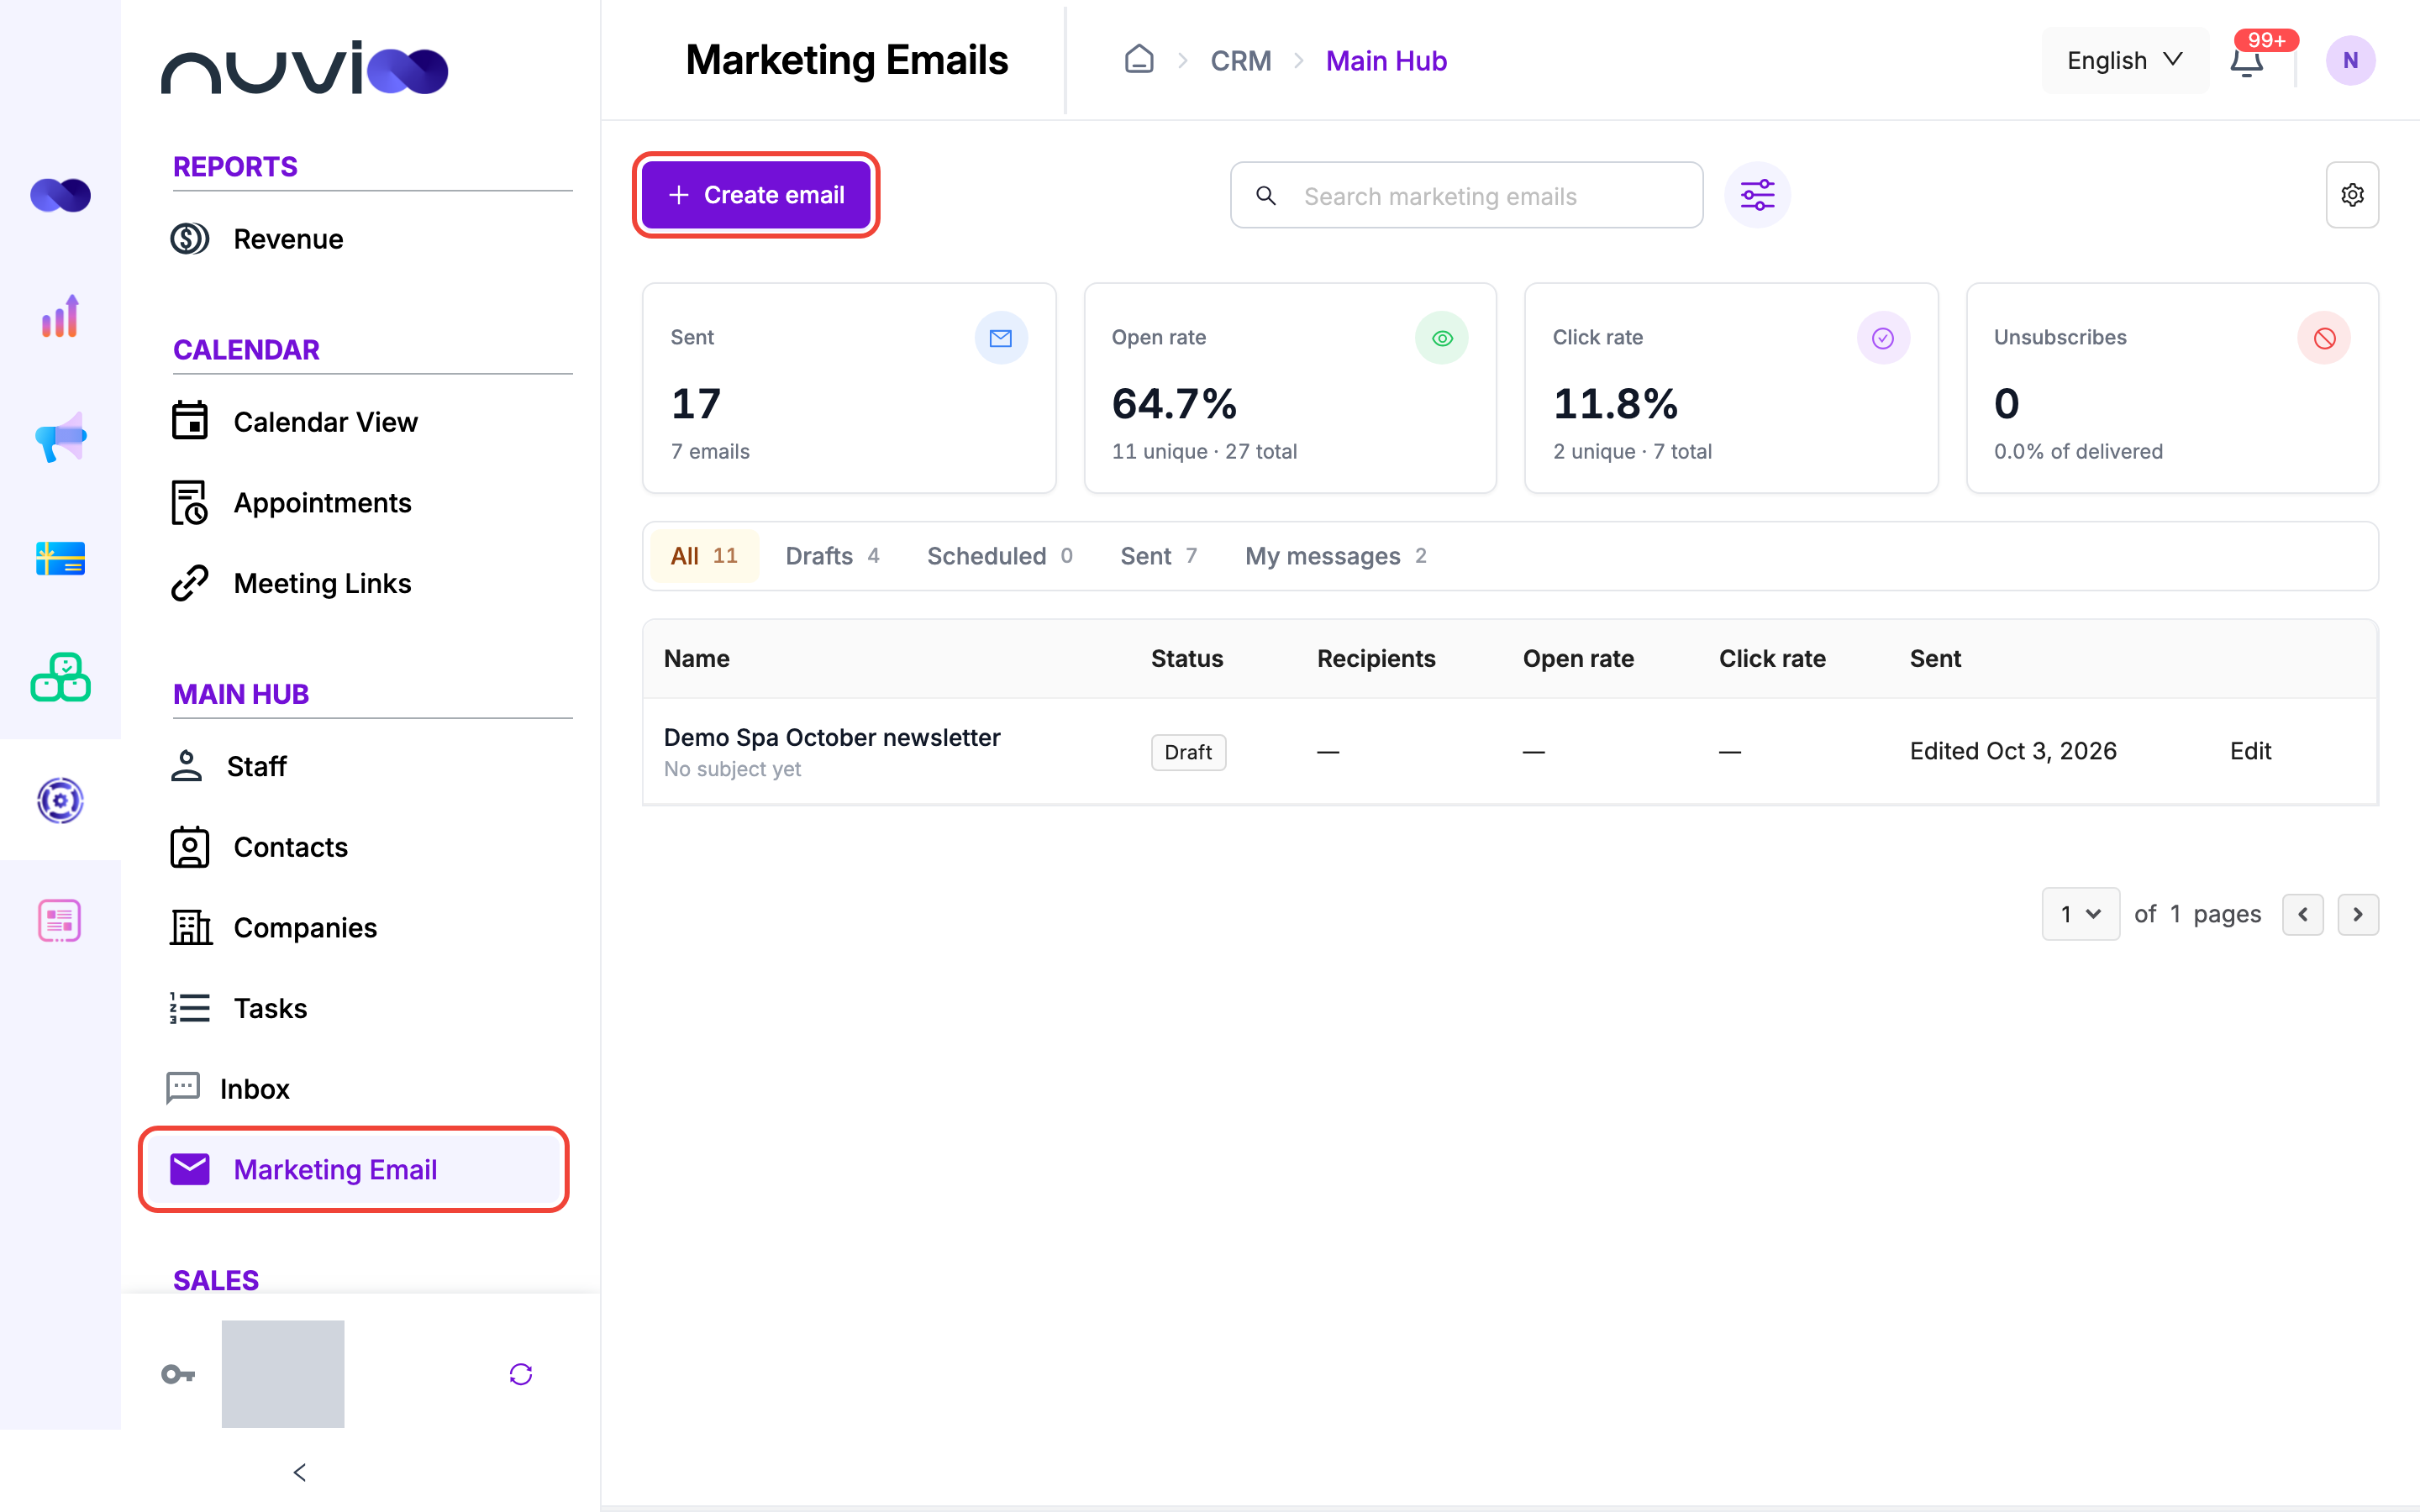Click the key icon at sidebar bottom
2420x1512 pixels.
[x=178, y=1374]
